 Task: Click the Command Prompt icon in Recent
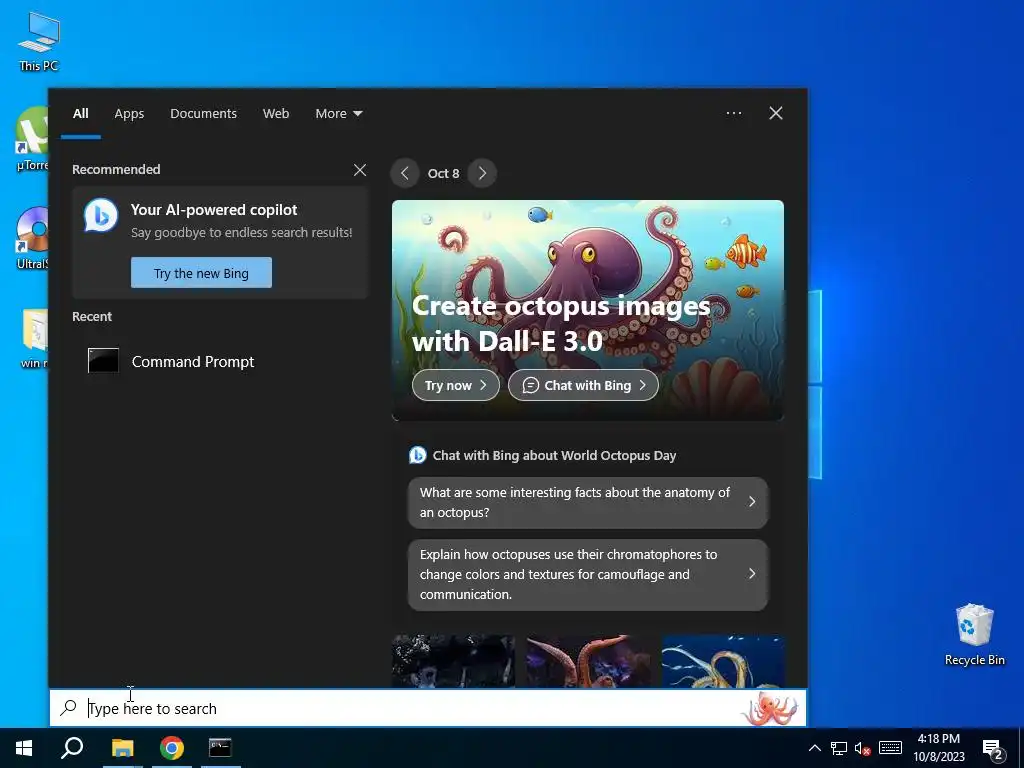click(x=103, y=360)
